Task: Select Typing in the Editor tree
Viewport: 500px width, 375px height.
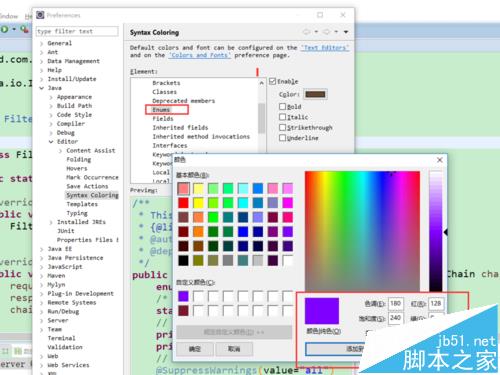Action: point(77,213)
